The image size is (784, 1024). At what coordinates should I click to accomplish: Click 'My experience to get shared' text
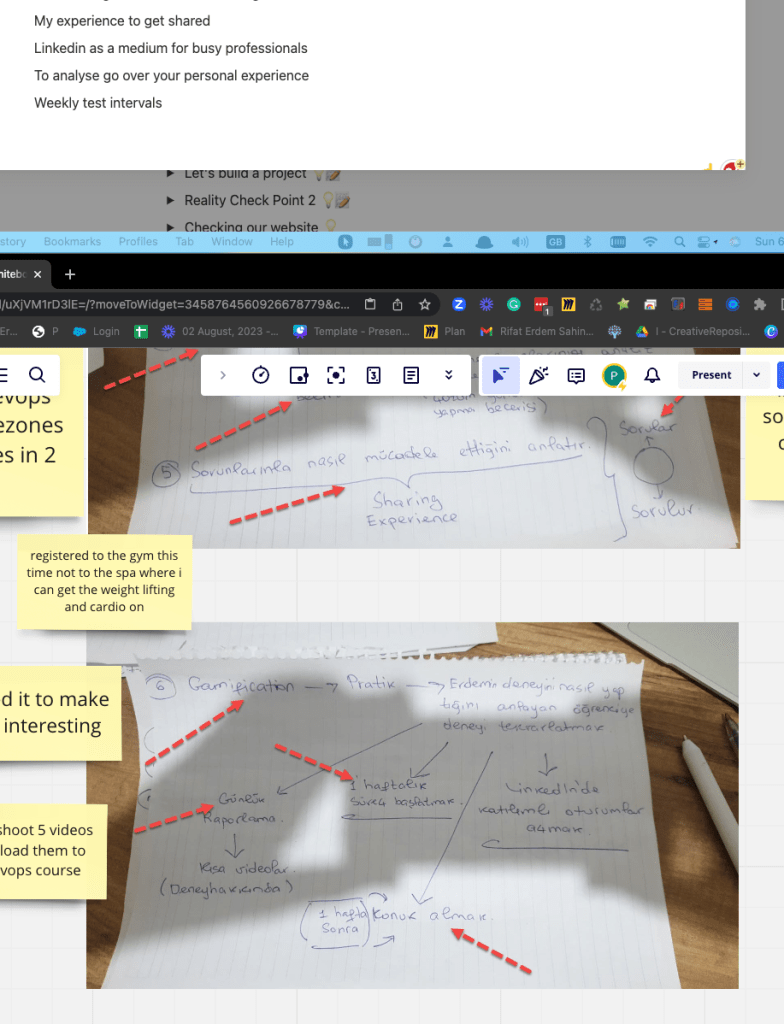coord(122,21)
